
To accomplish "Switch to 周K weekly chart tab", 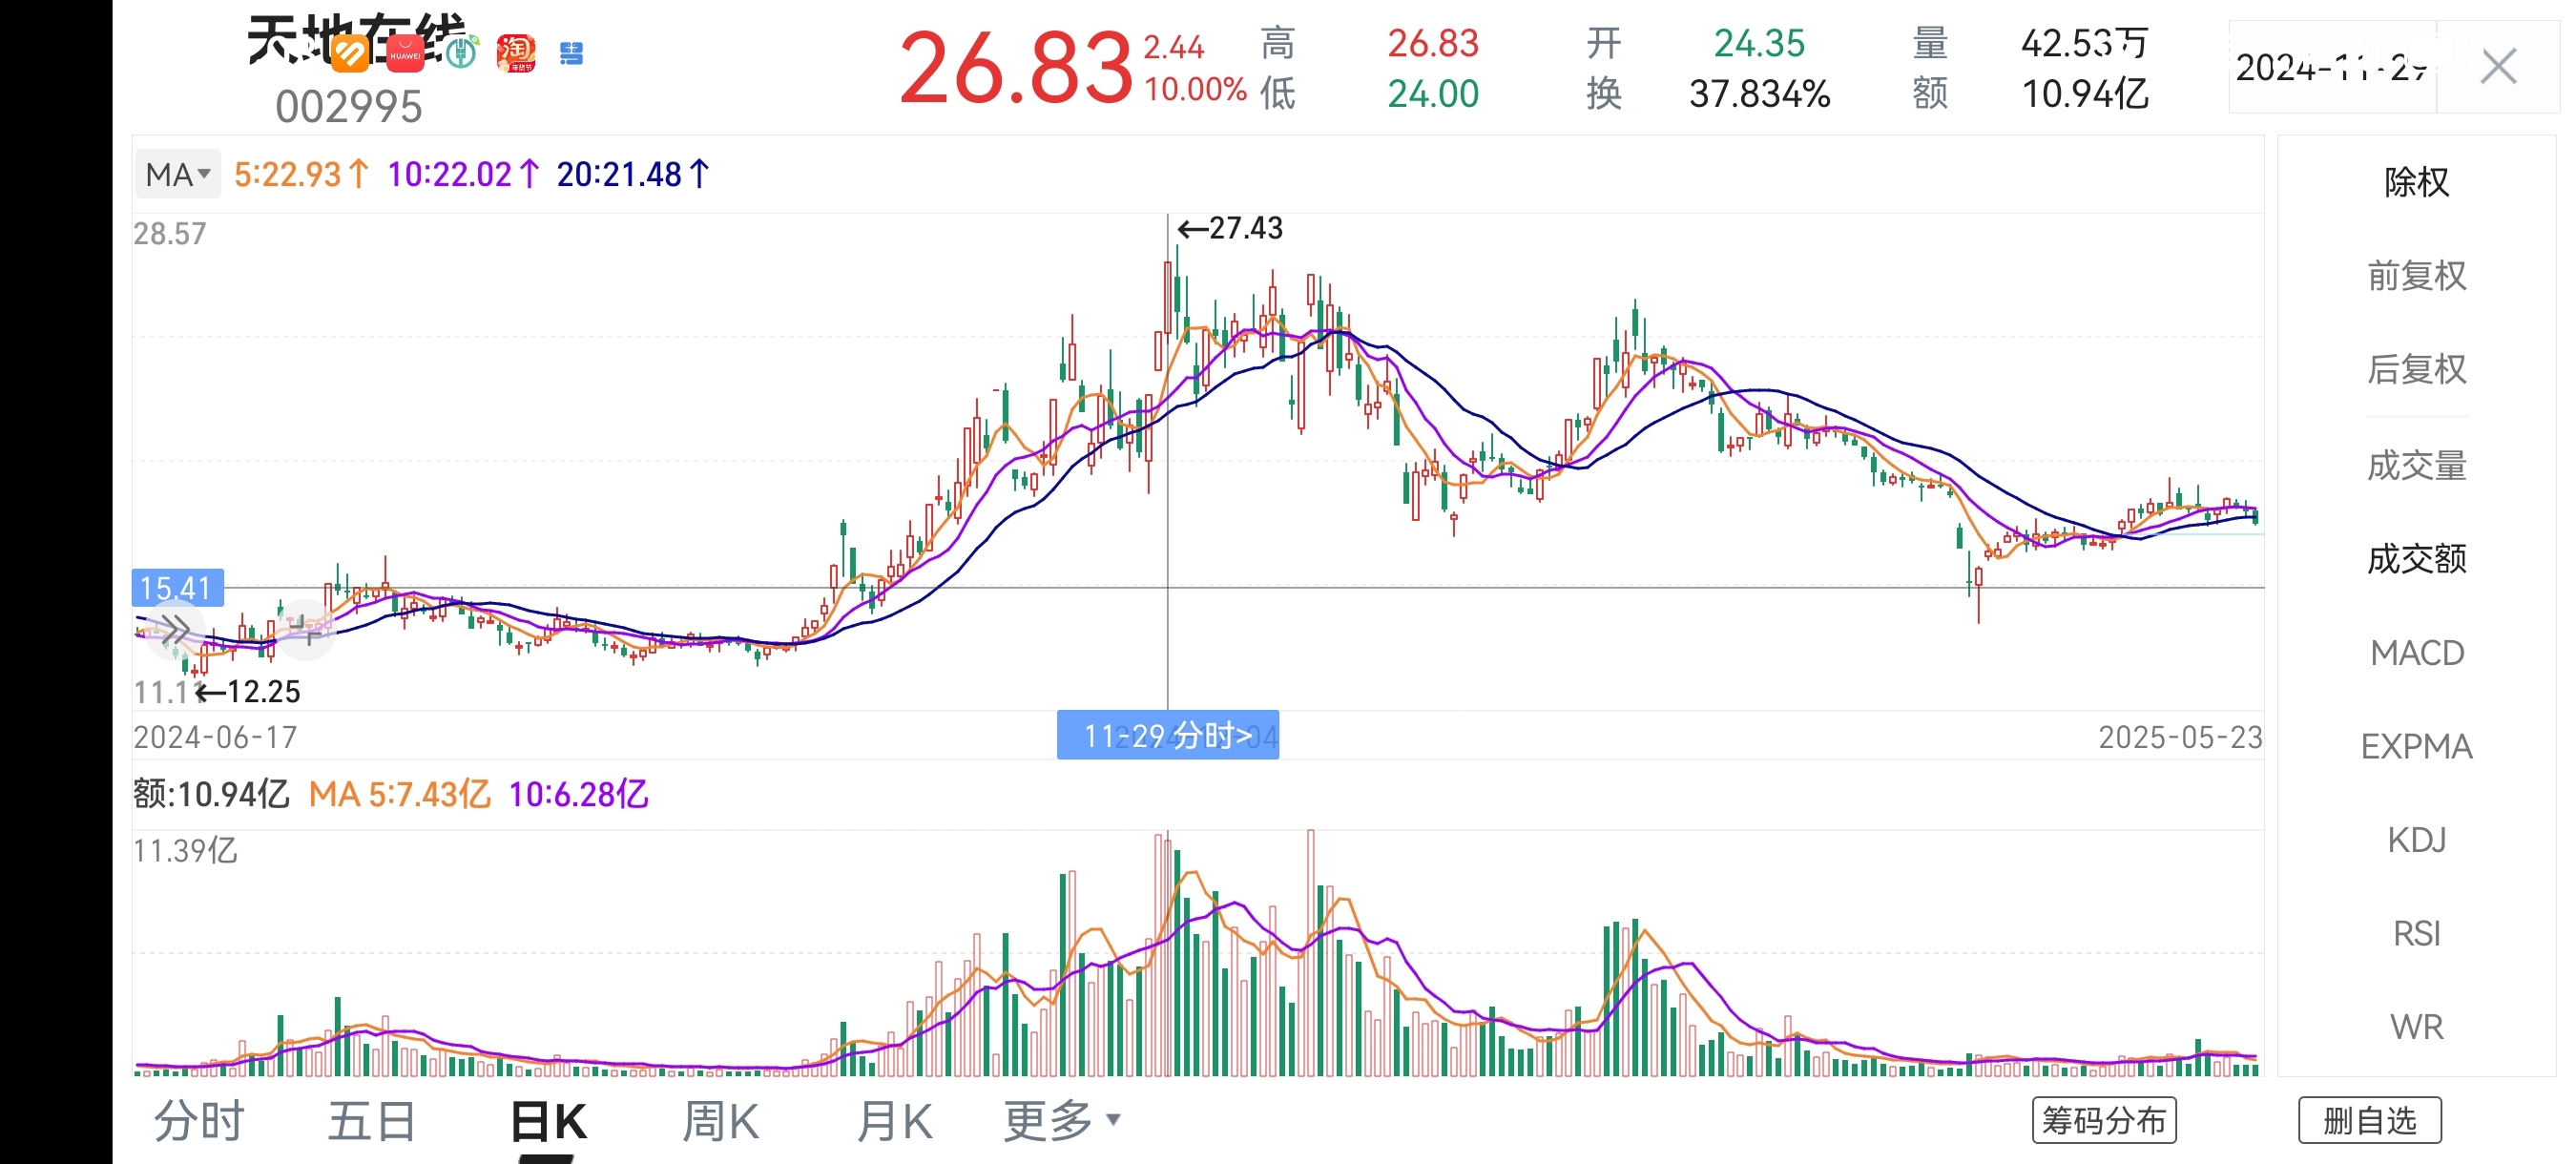I will point(720,1121).
